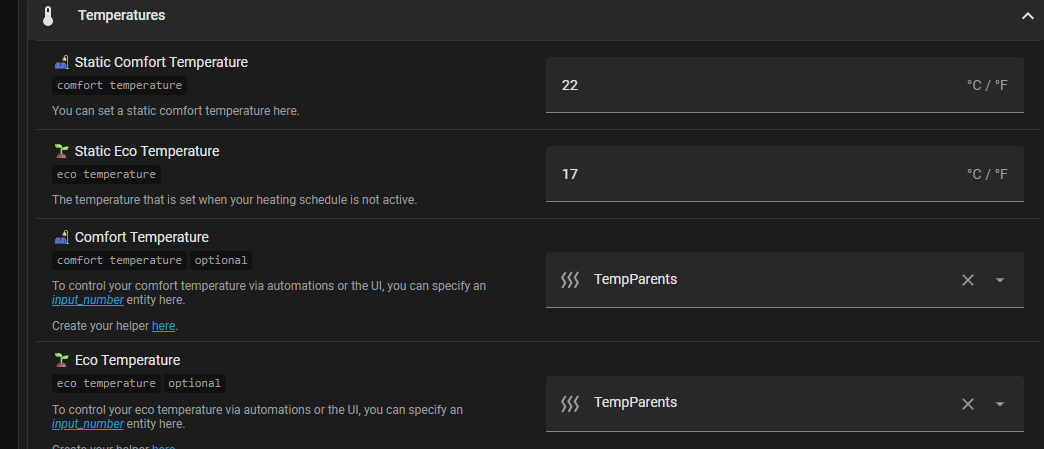
Task: Click heating waves icon in Eco Temperature selector
Action: [x=570, y=403]
